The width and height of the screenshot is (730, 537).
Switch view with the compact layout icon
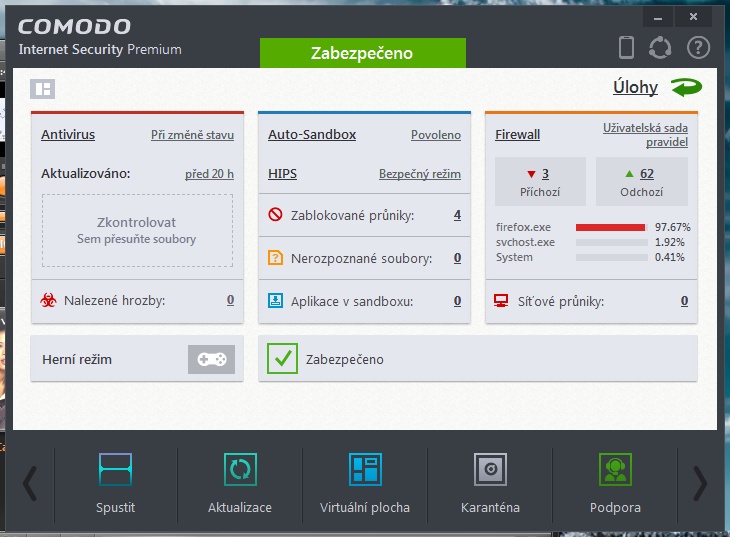pyautogui.click(x=42, y=88)
